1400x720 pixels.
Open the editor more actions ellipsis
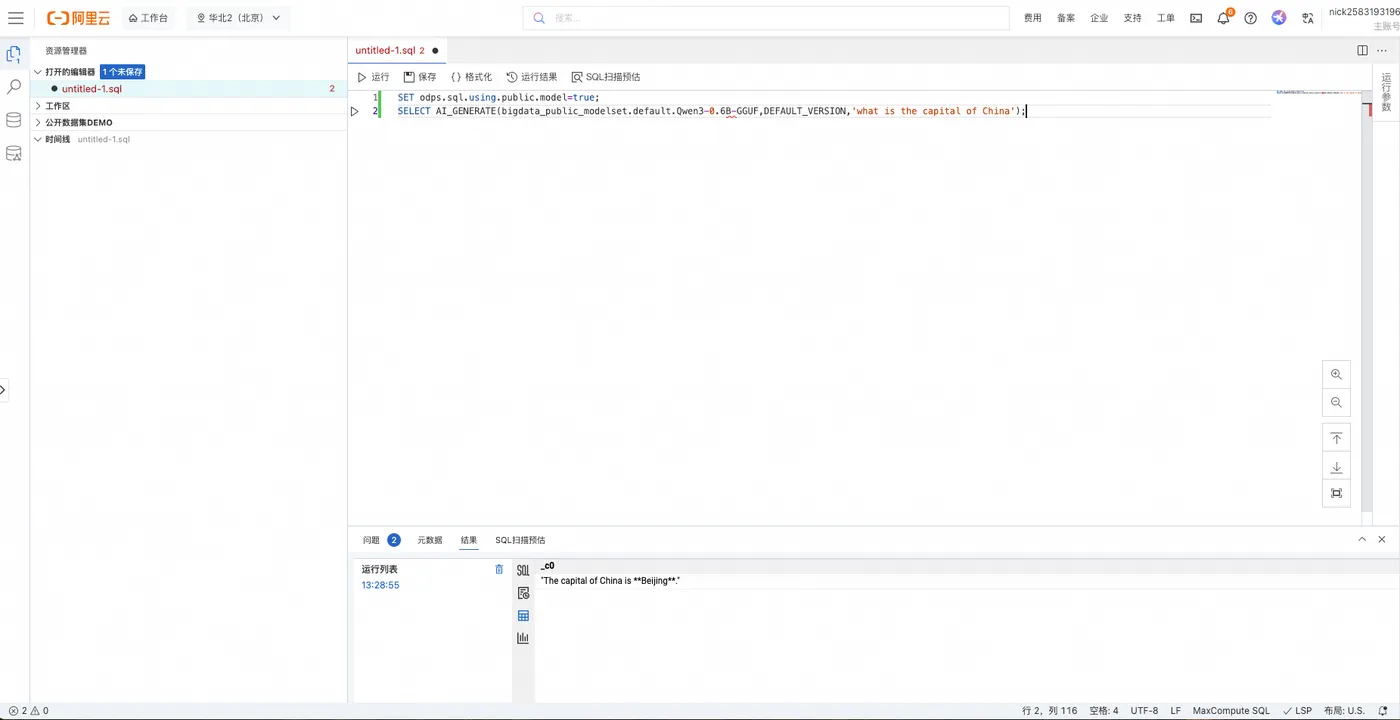click(x=1382, y=50)
